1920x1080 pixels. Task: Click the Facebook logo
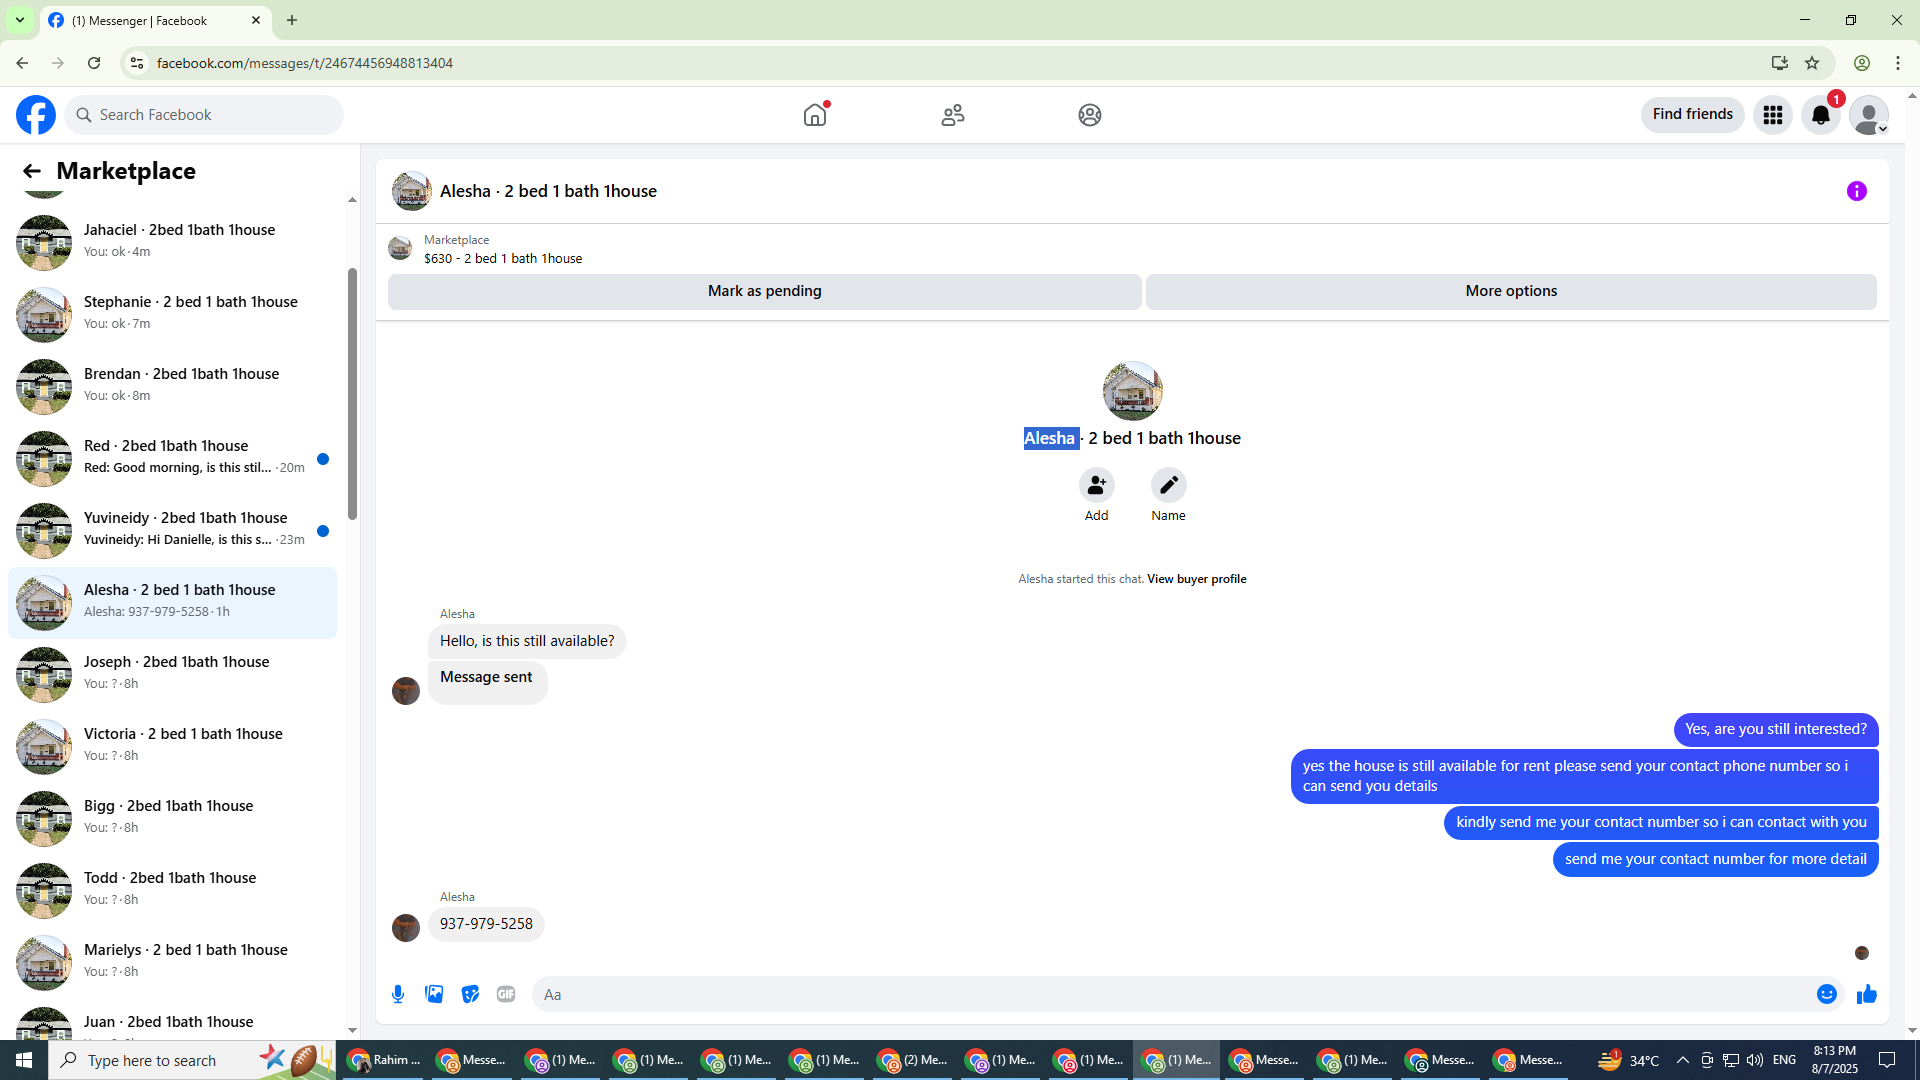point(36,115)
